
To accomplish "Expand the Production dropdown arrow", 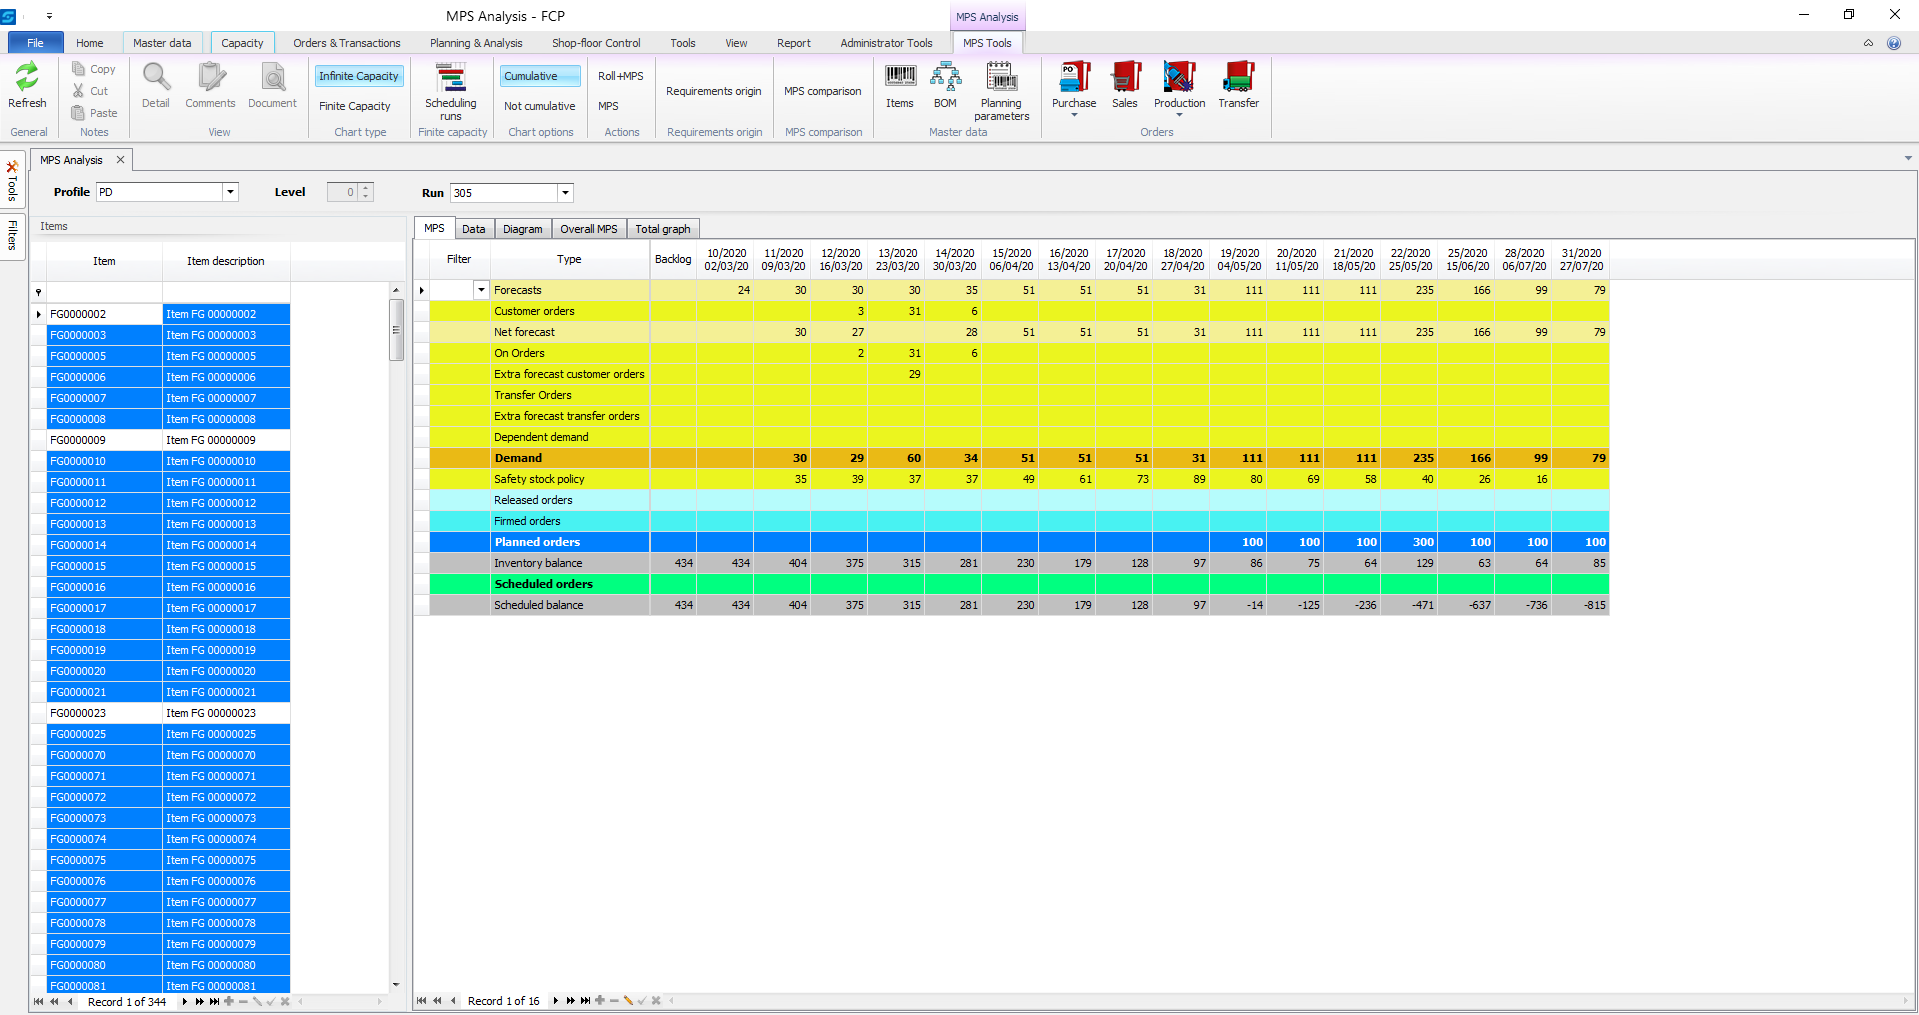I will pyautogui.click(x=1179, y=115).
